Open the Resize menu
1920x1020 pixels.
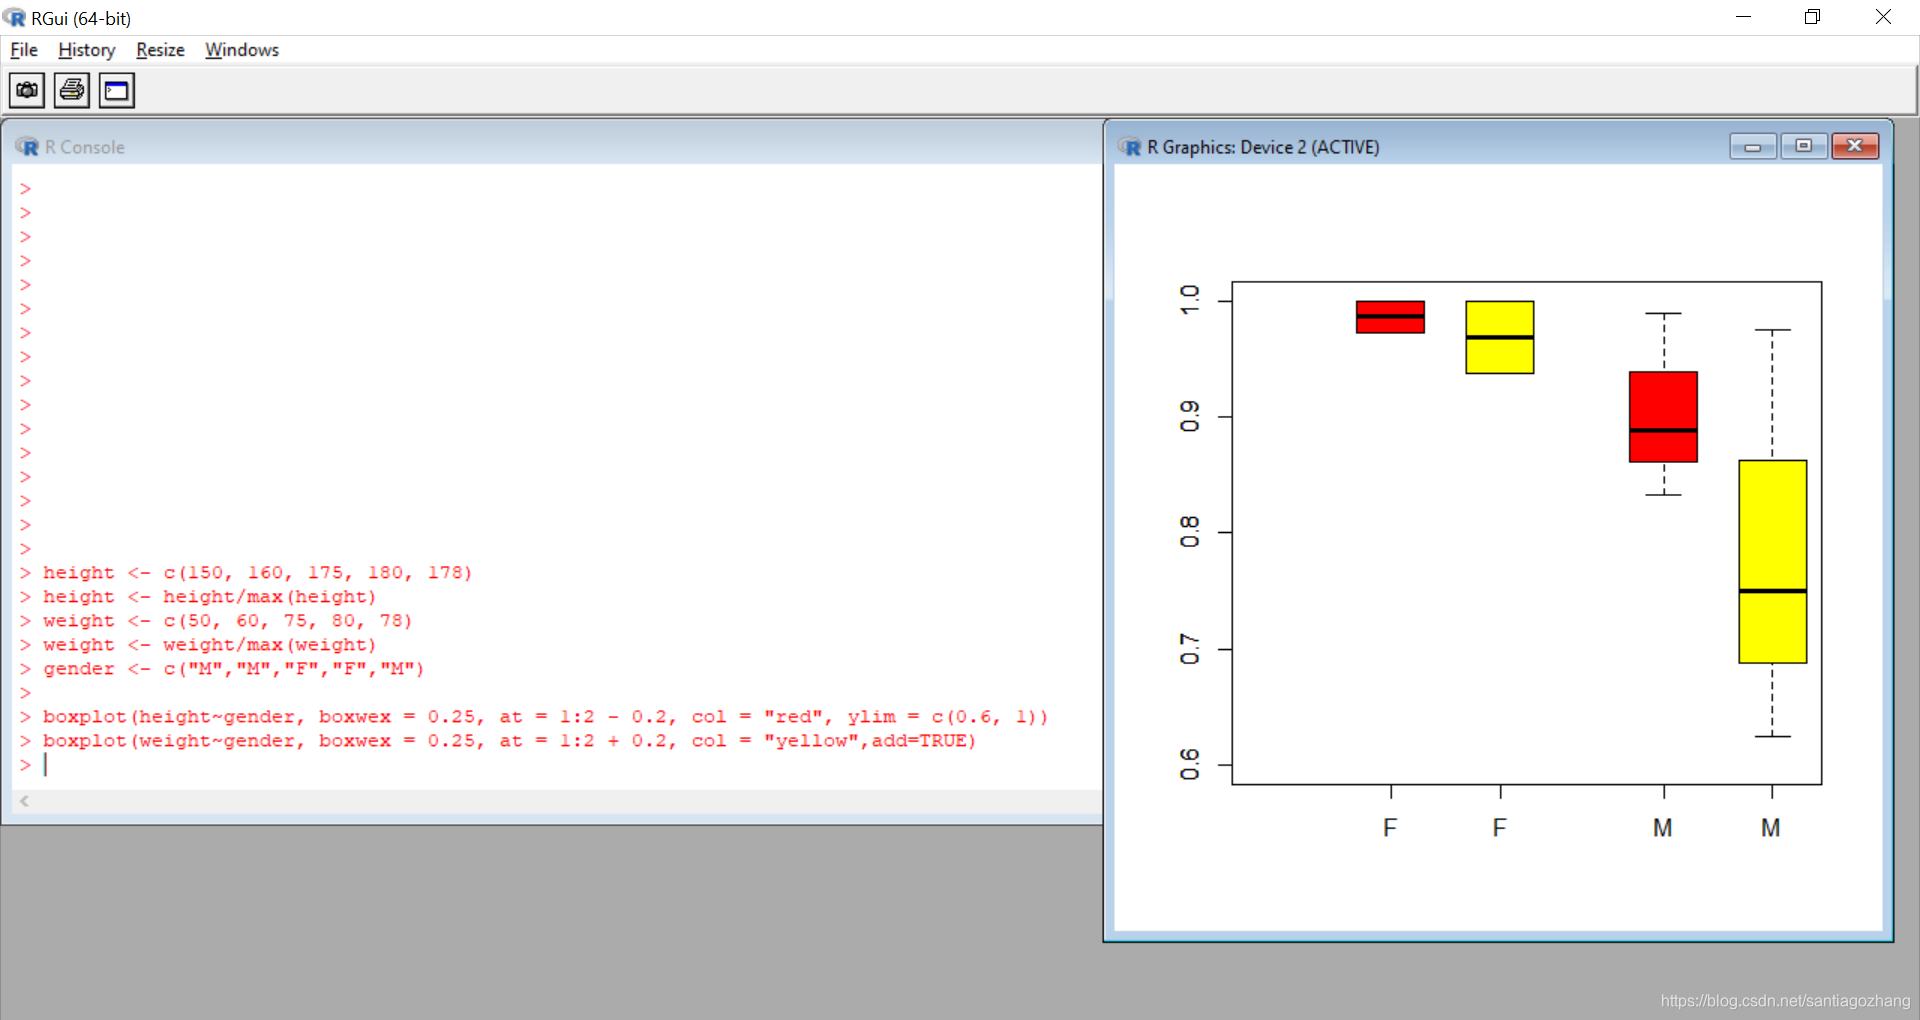160,50
